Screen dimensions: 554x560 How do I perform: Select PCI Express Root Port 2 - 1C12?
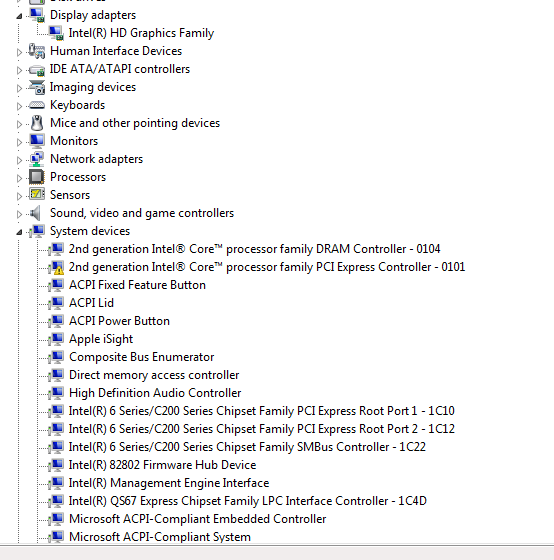coord(261,429)
